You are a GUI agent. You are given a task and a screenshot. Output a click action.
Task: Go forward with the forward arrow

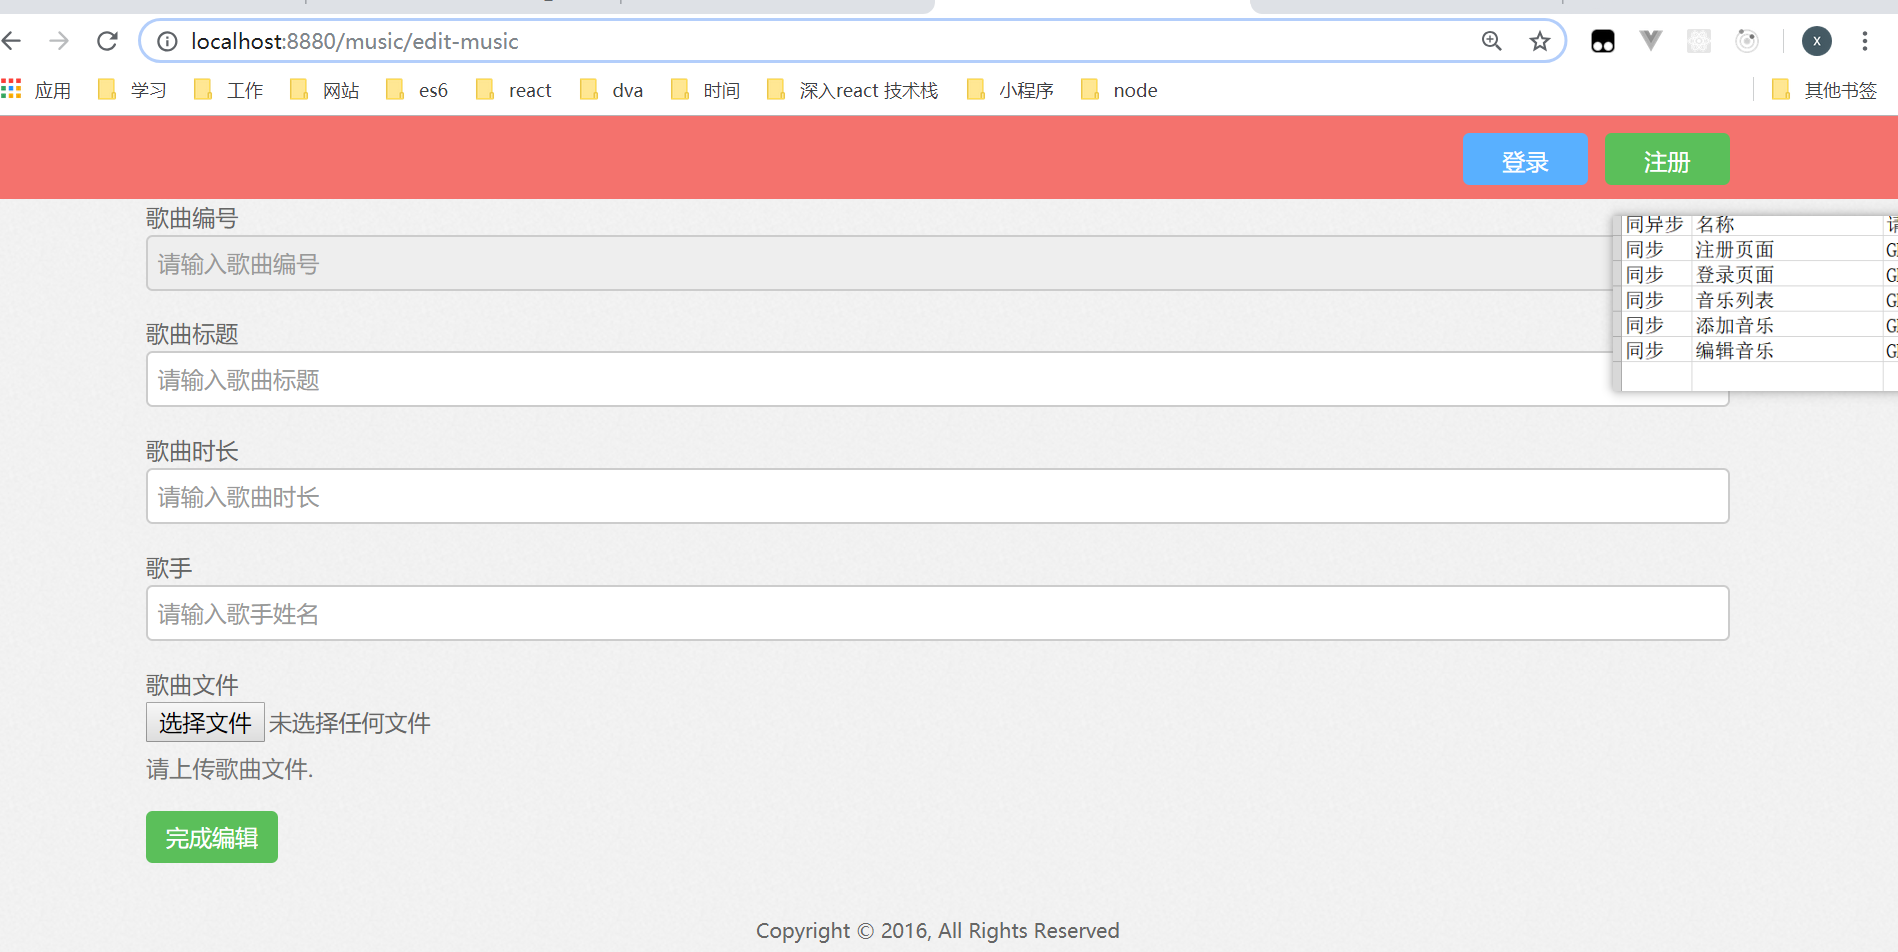click(59, 41)
